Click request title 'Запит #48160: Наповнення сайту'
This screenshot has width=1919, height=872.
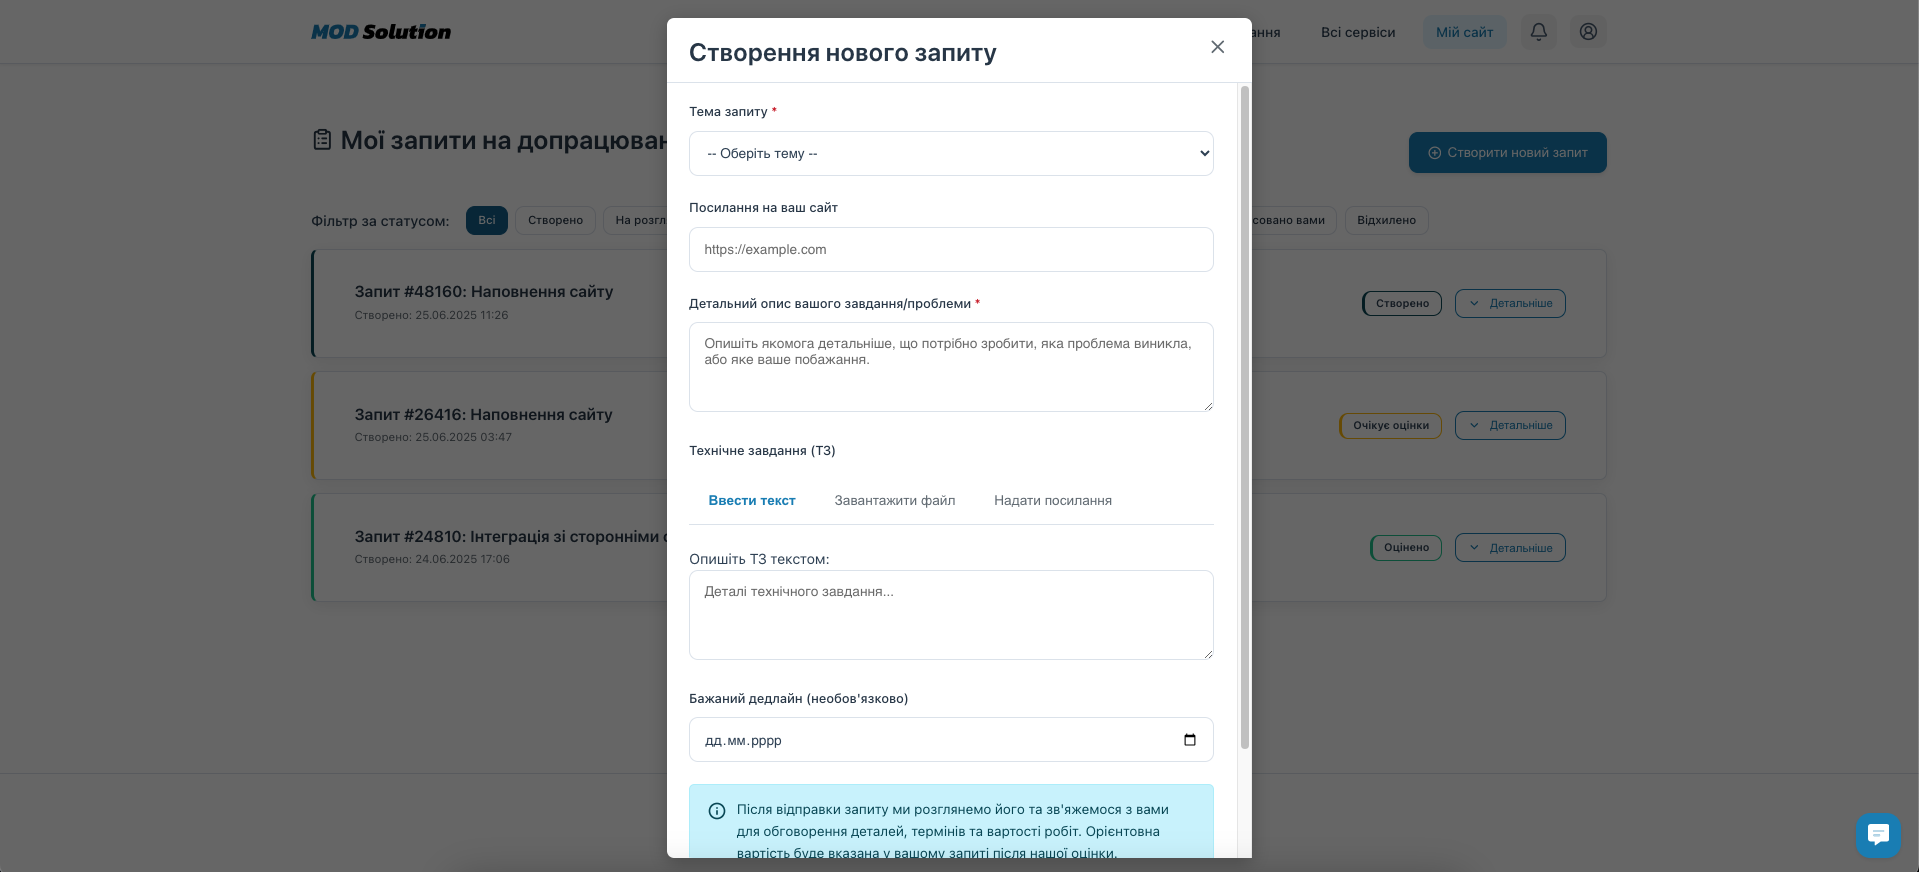click(484, 292)
